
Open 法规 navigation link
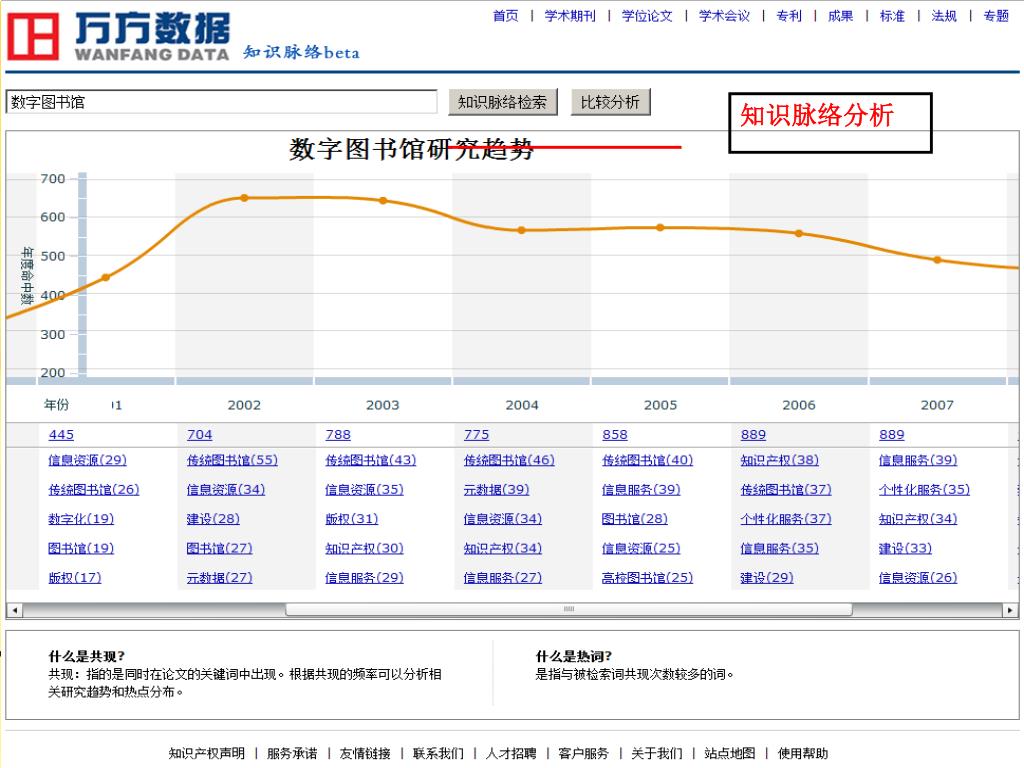(x=944, y=16)
